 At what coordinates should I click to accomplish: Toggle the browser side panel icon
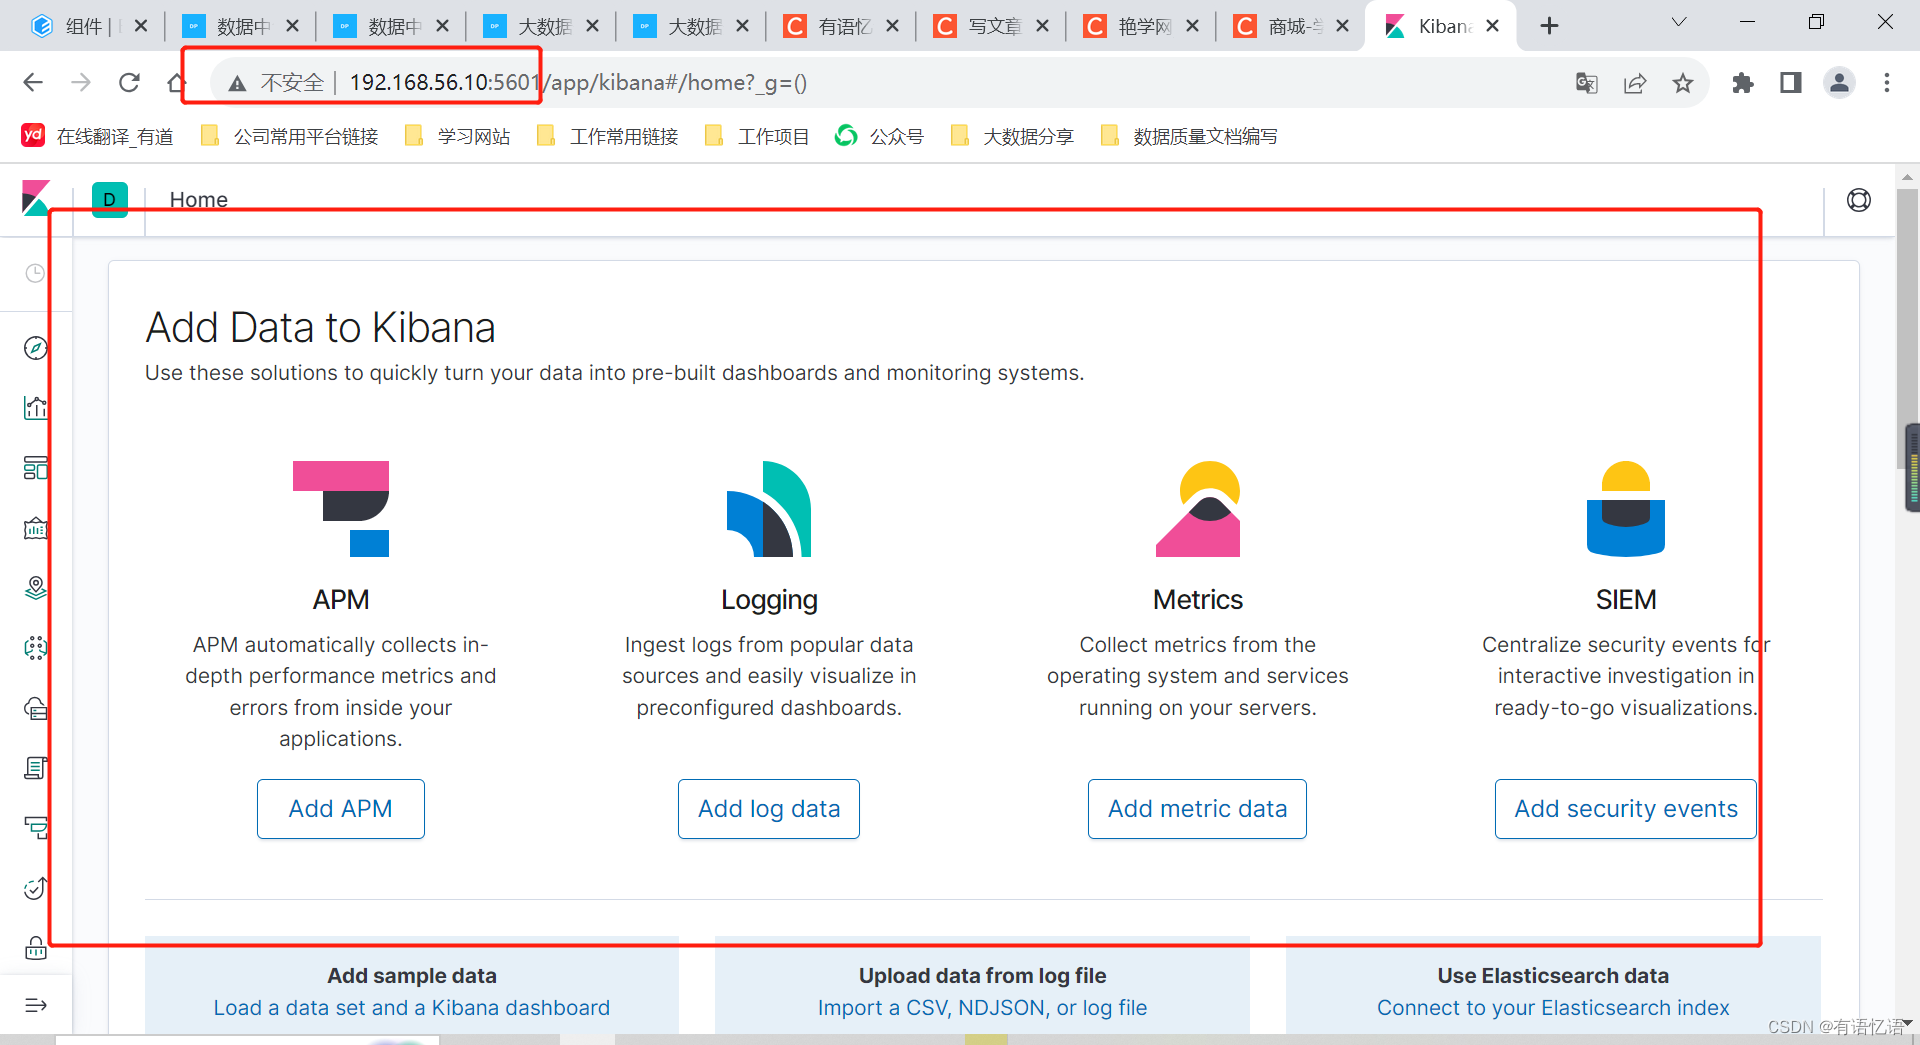[x=1791, y=83]
